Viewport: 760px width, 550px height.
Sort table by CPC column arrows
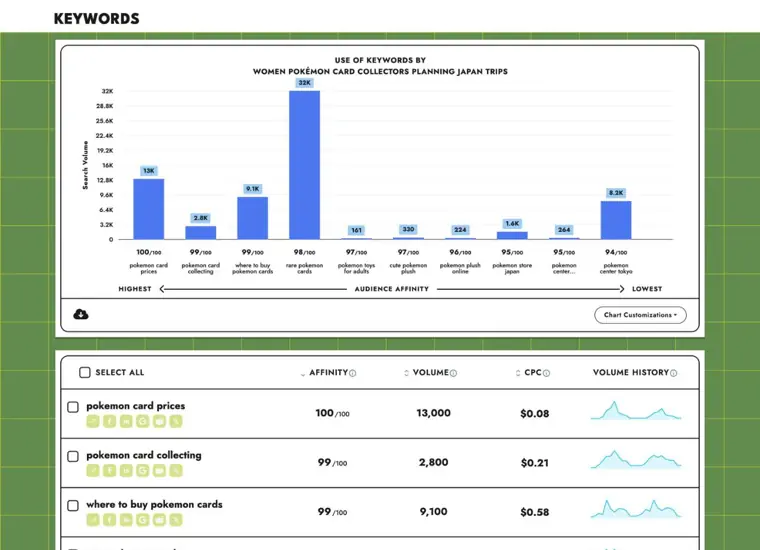pos(518,373)
